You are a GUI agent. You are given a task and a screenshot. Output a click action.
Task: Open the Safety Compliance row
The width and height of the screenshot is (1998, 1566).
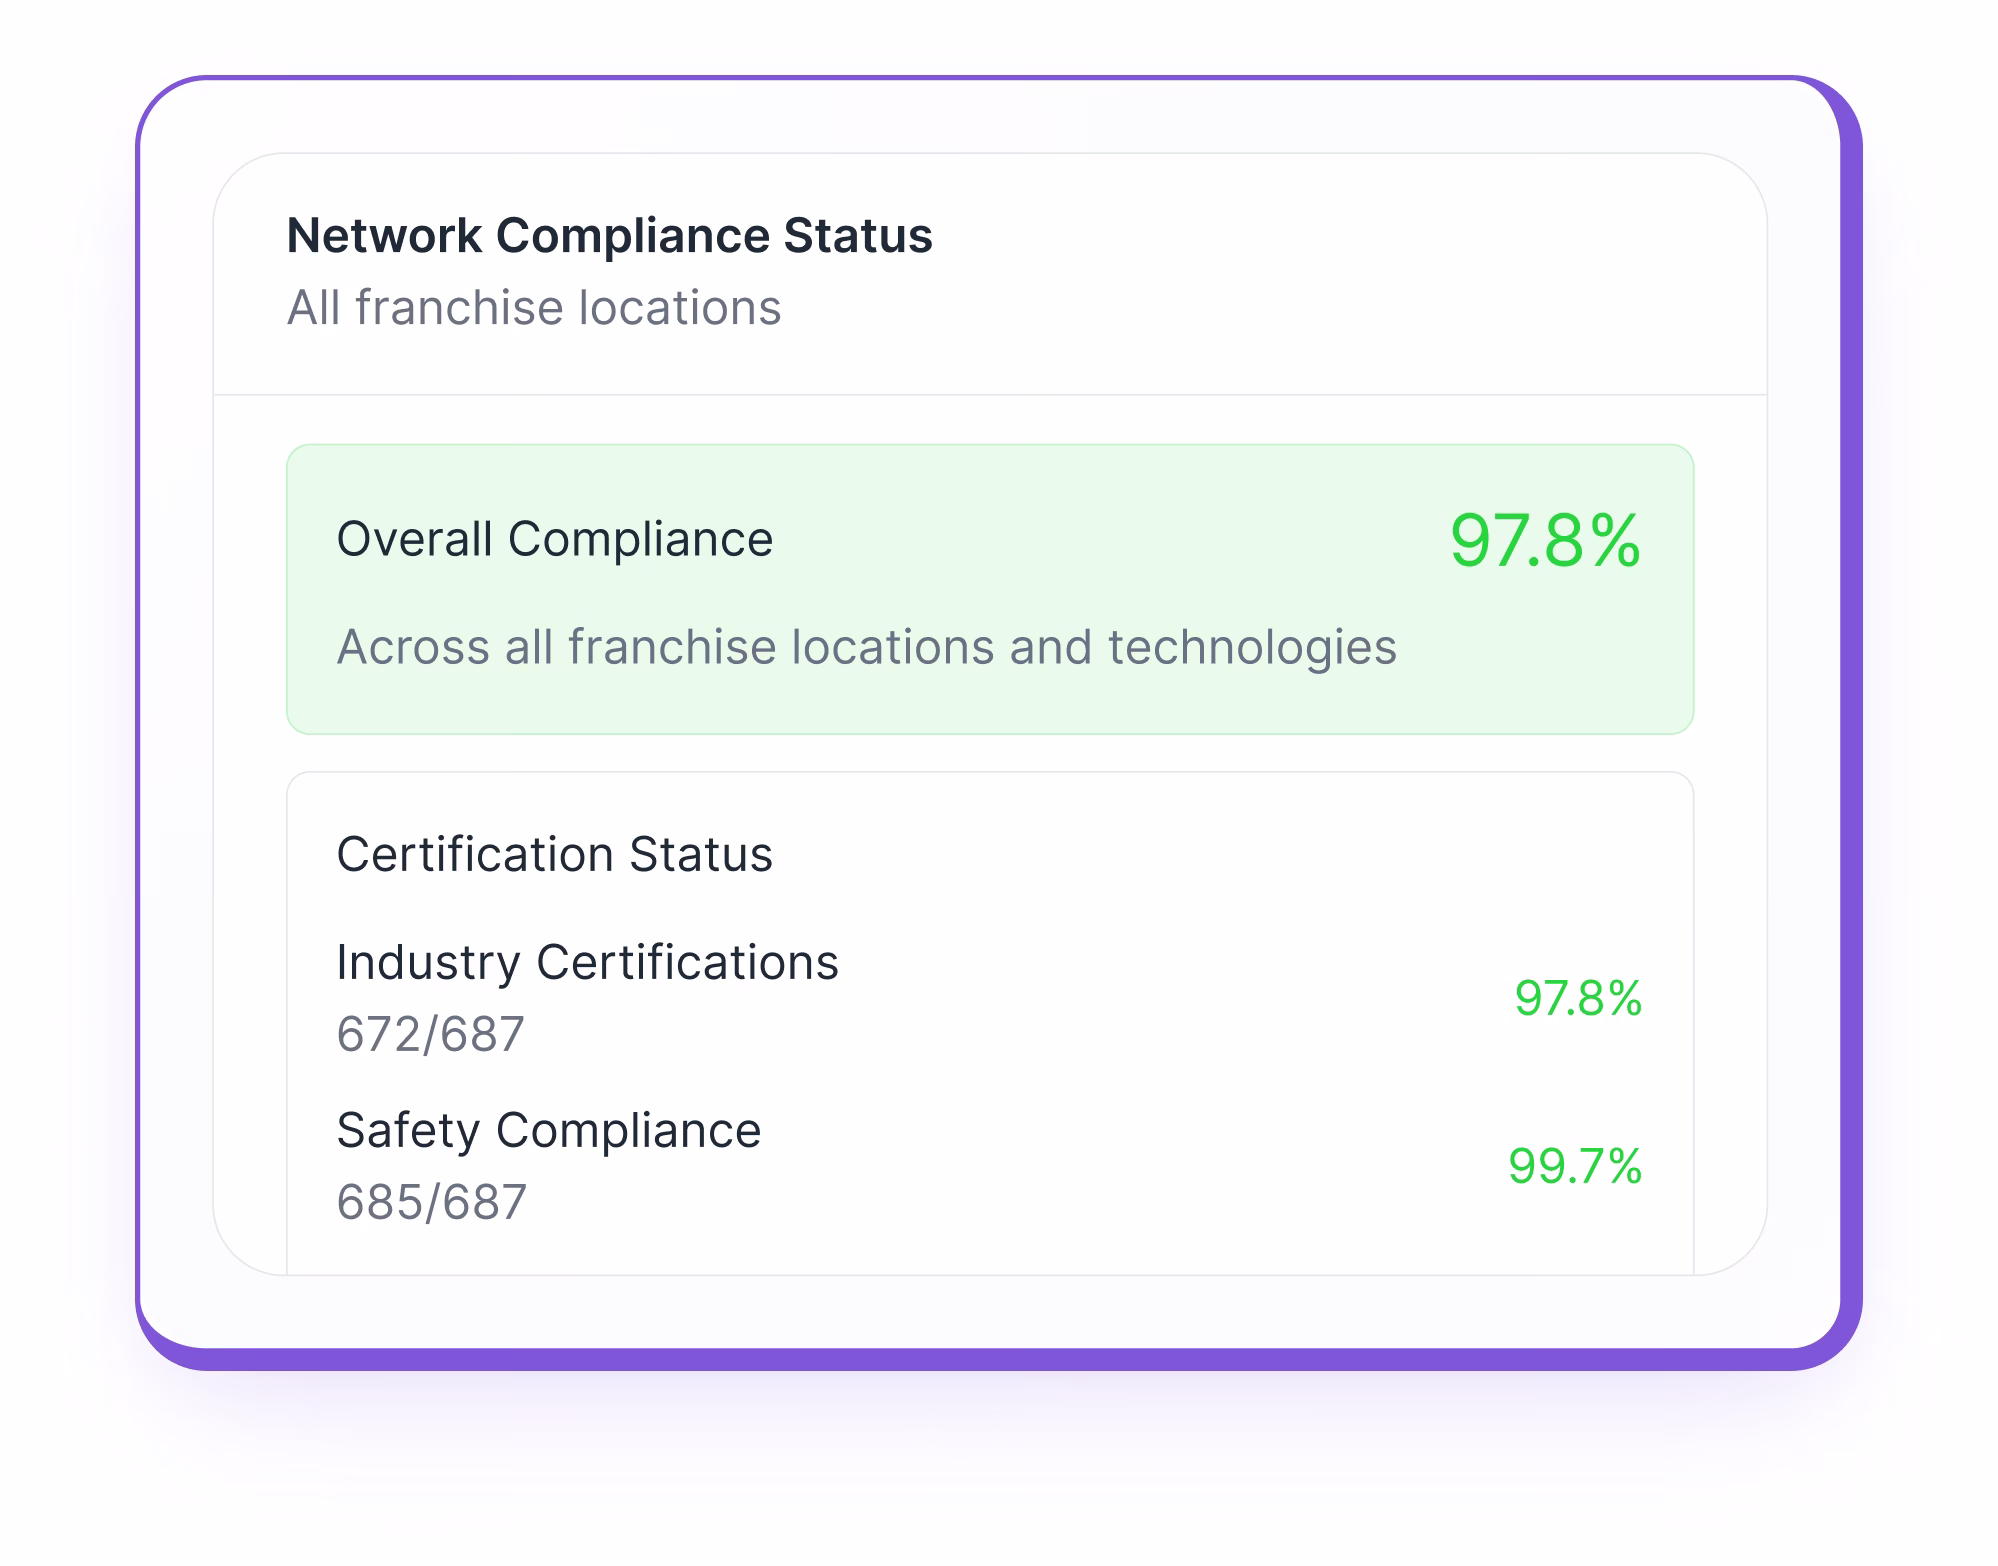548,1131
